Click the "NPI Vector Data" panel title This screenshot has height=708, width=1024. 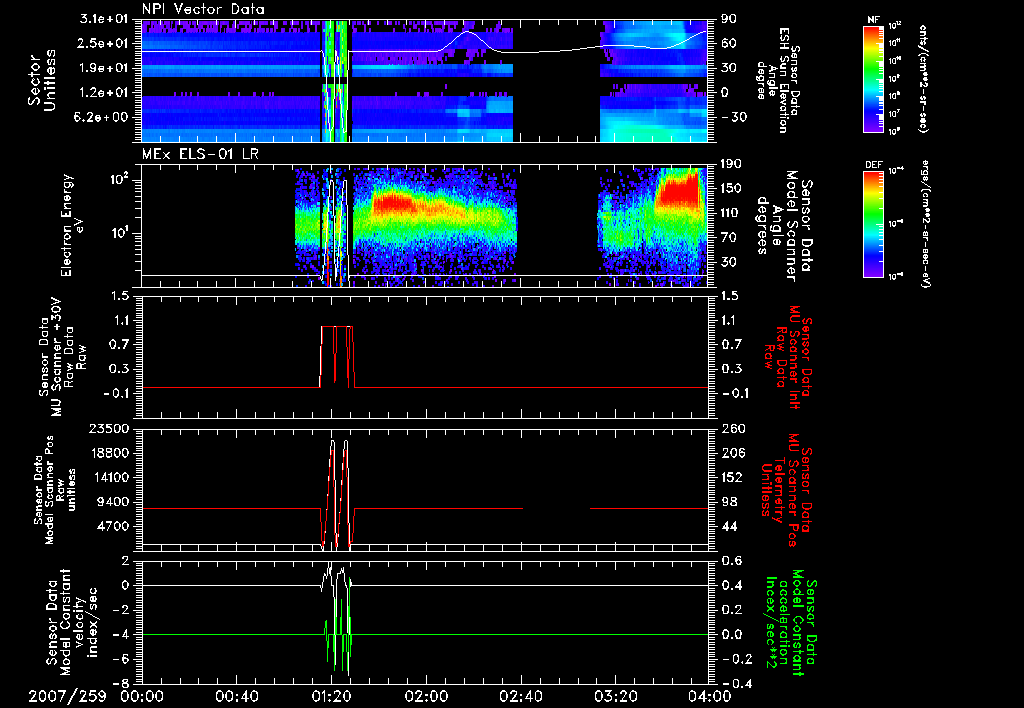[x=203, y=9]
